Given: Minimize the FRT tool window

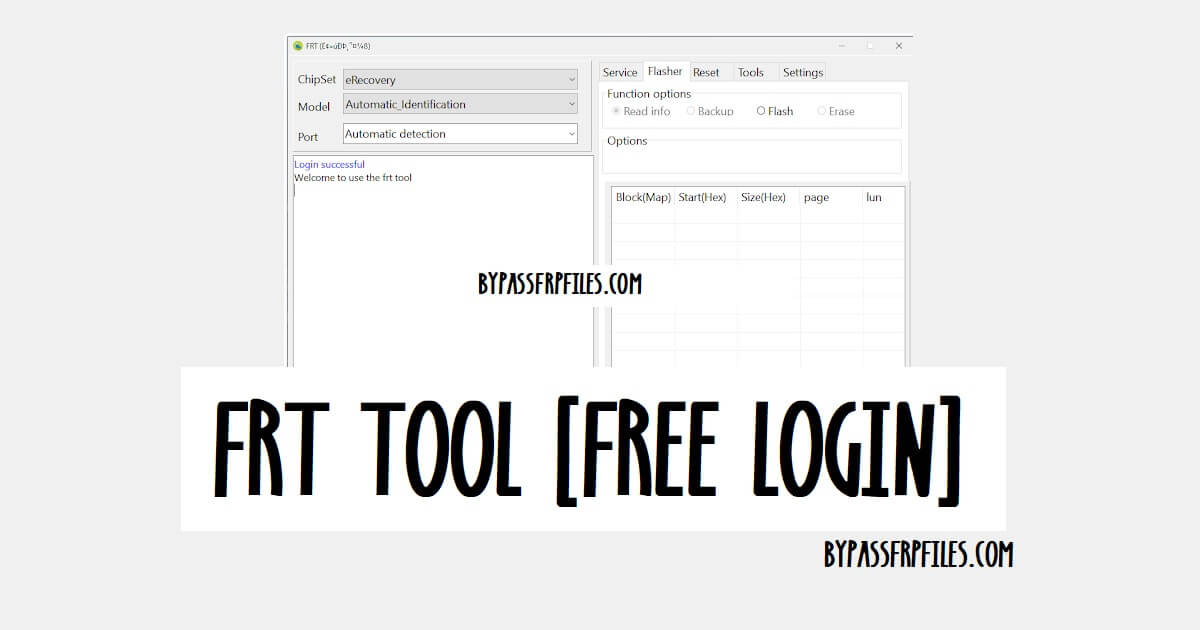Looking at the screenshot, I should click(841, 45).
